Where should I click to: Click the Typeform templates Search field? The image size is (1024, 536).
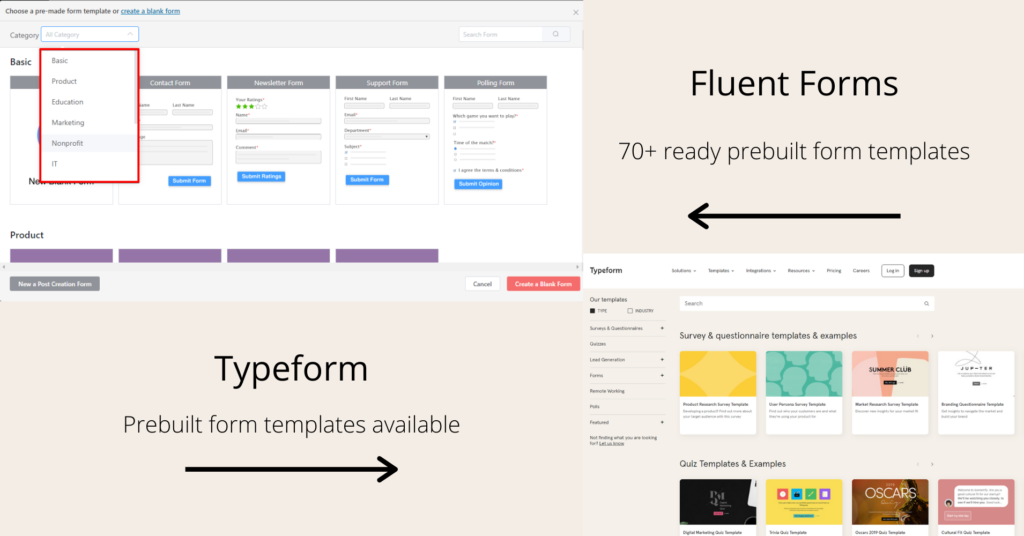click(x=807, y=304)
